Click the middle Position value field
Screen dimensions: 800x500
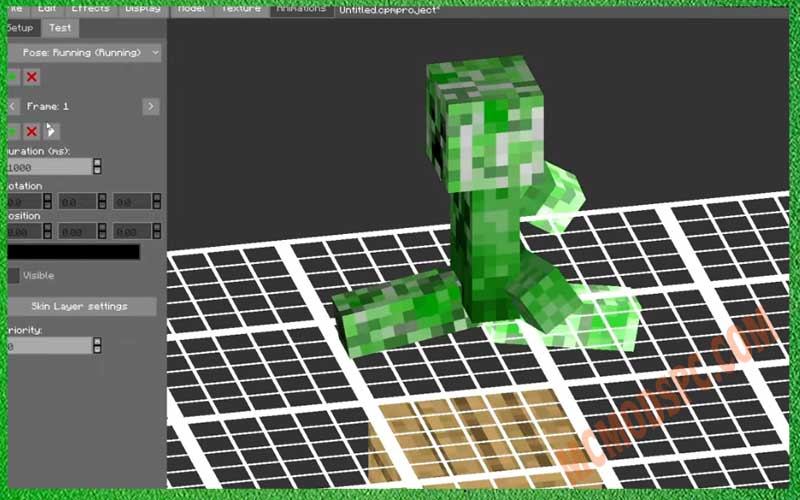[x=78, y=232]
